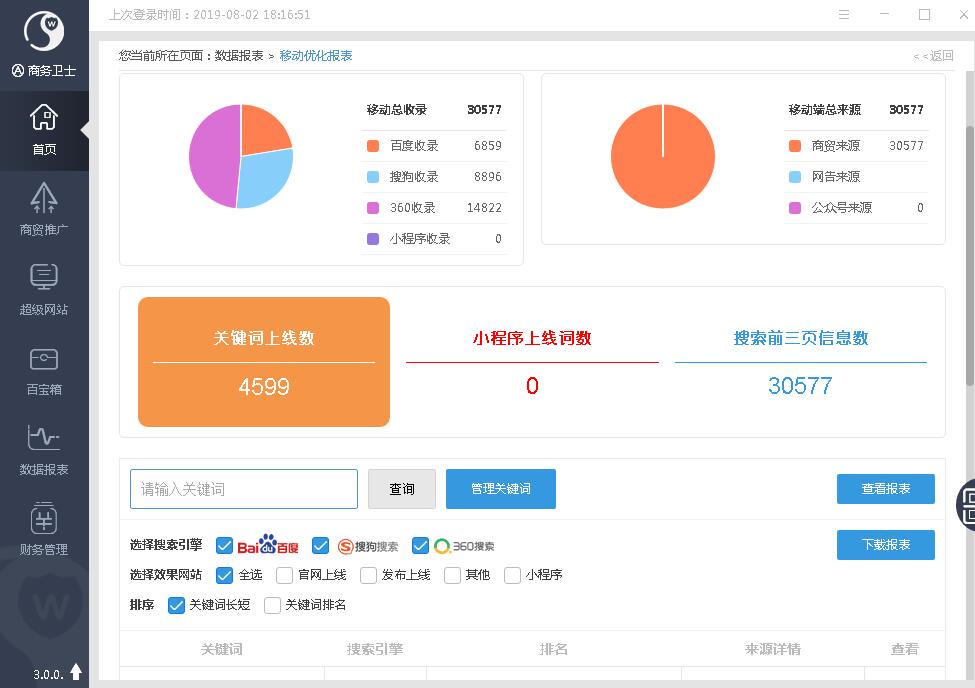Click the 商务卫士 logo icon
975x688 pixels.
coord(44,32)
